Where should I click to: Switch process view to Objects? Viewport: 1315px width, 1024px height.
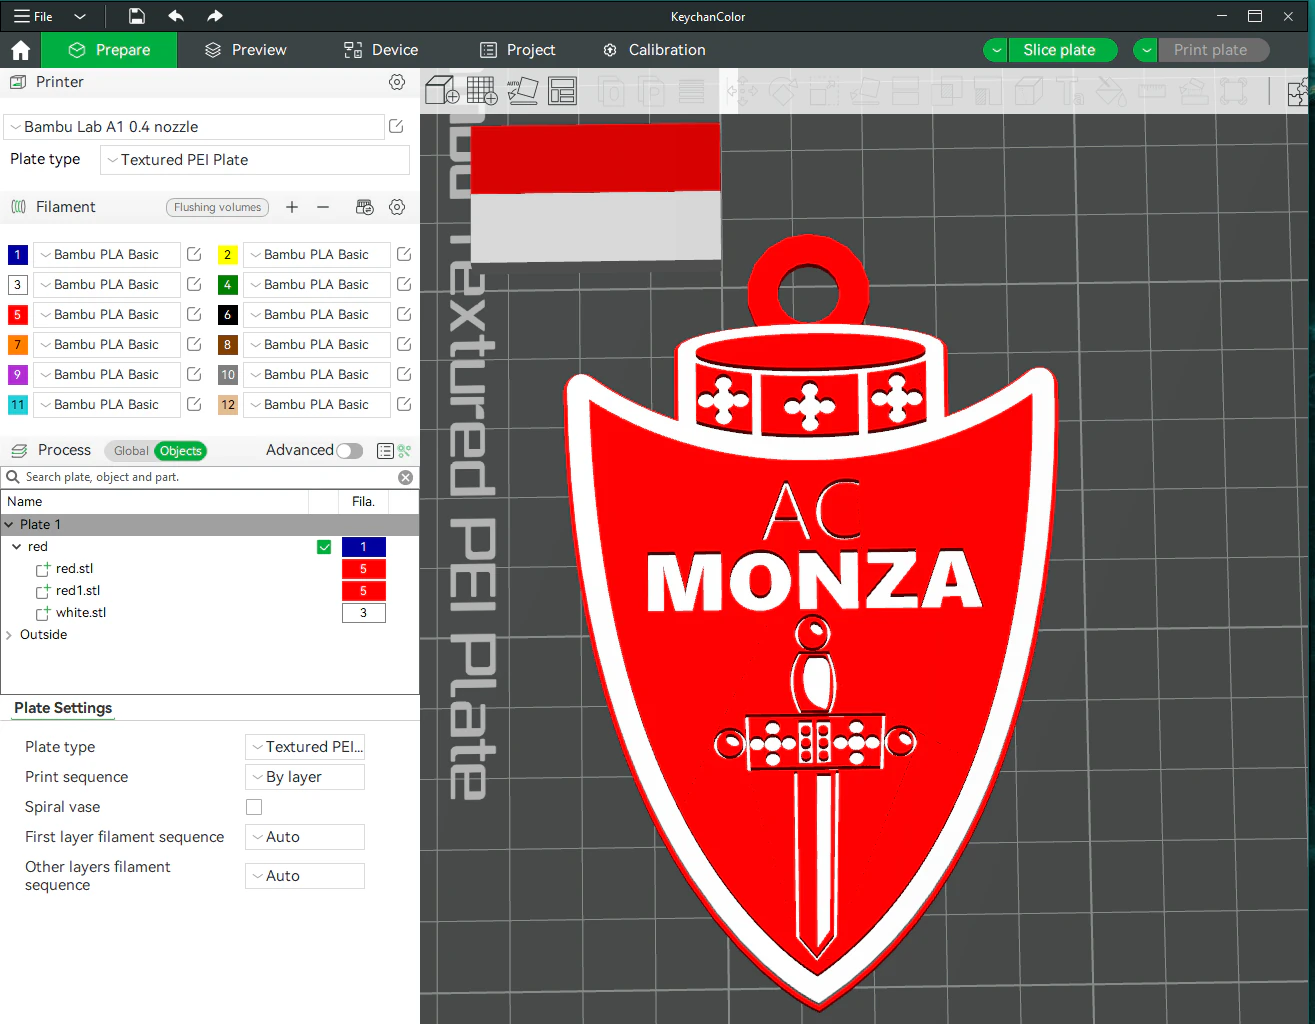[181, 451]
